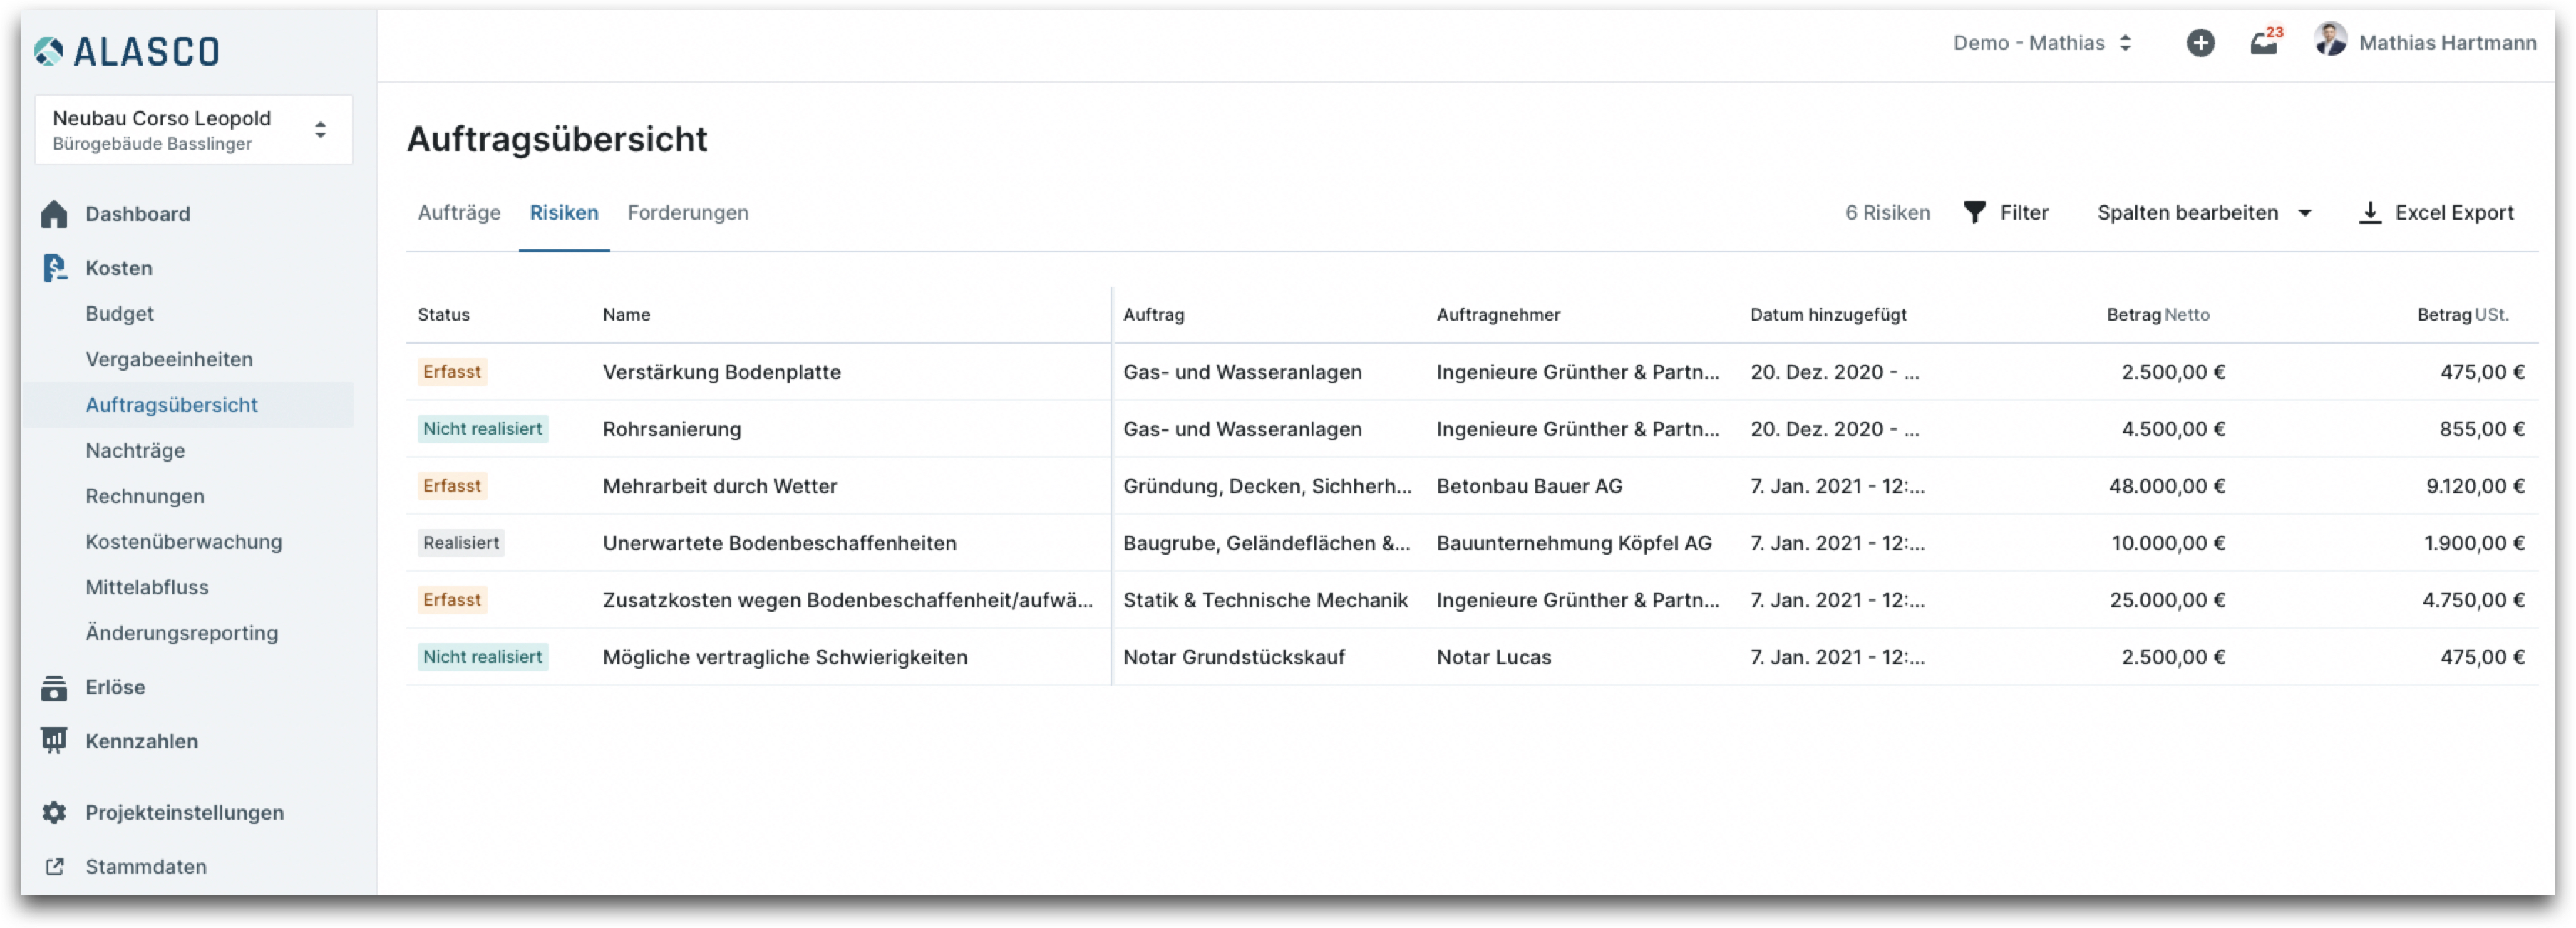Click the Kosten label in sidebar
This screenshot has width=2576, height=928.
point(119,268)
